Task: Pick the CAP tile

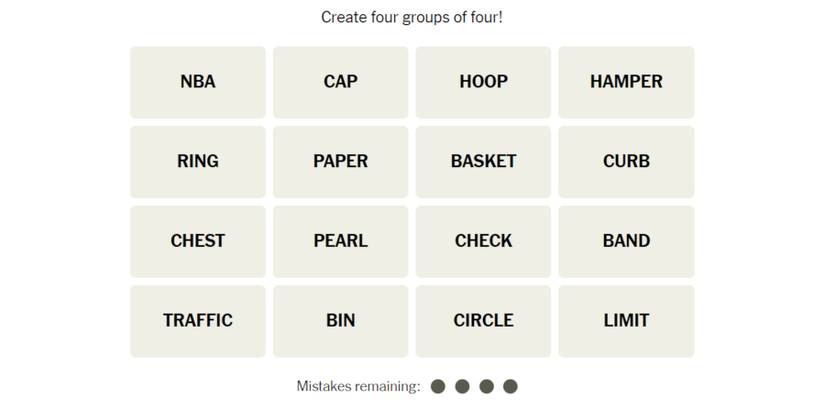Action: coord(340,82)
